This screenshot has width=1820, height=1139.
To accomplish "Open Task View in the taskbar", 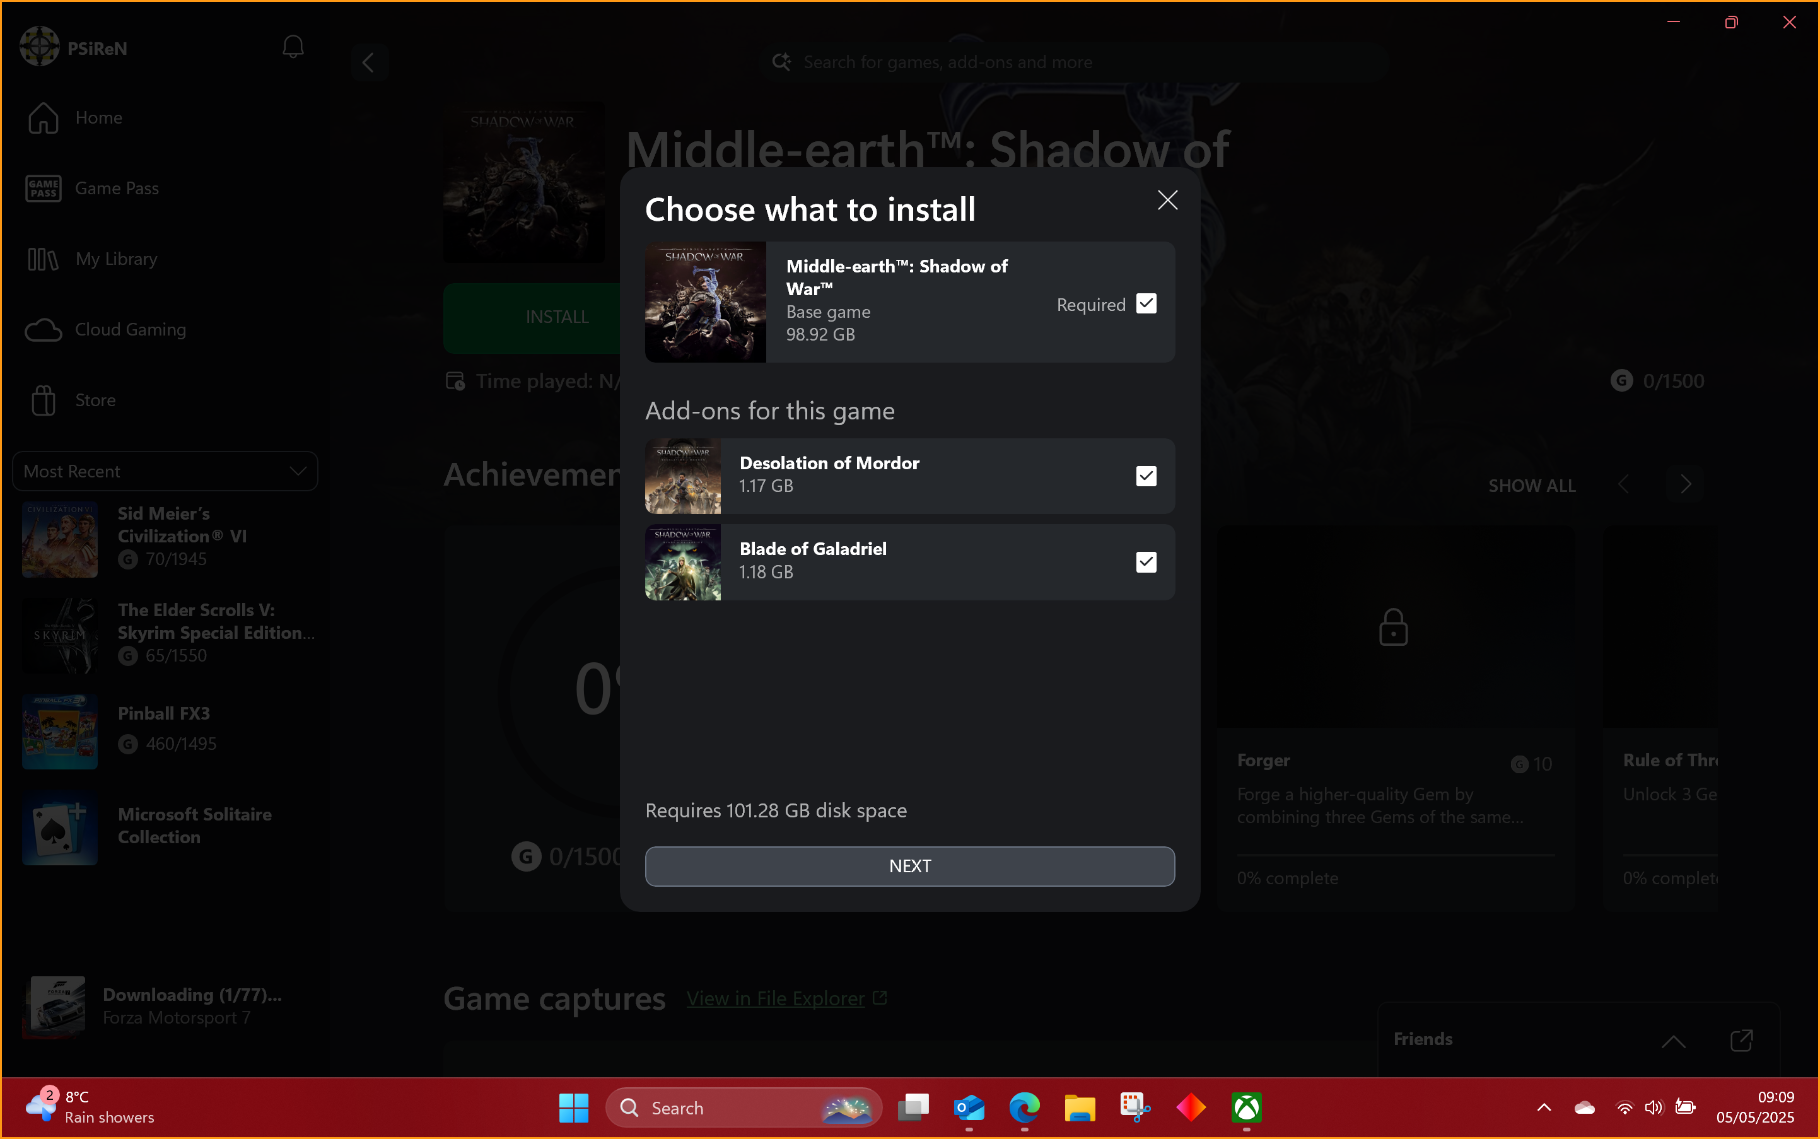I will click(x=914, y=1108).
